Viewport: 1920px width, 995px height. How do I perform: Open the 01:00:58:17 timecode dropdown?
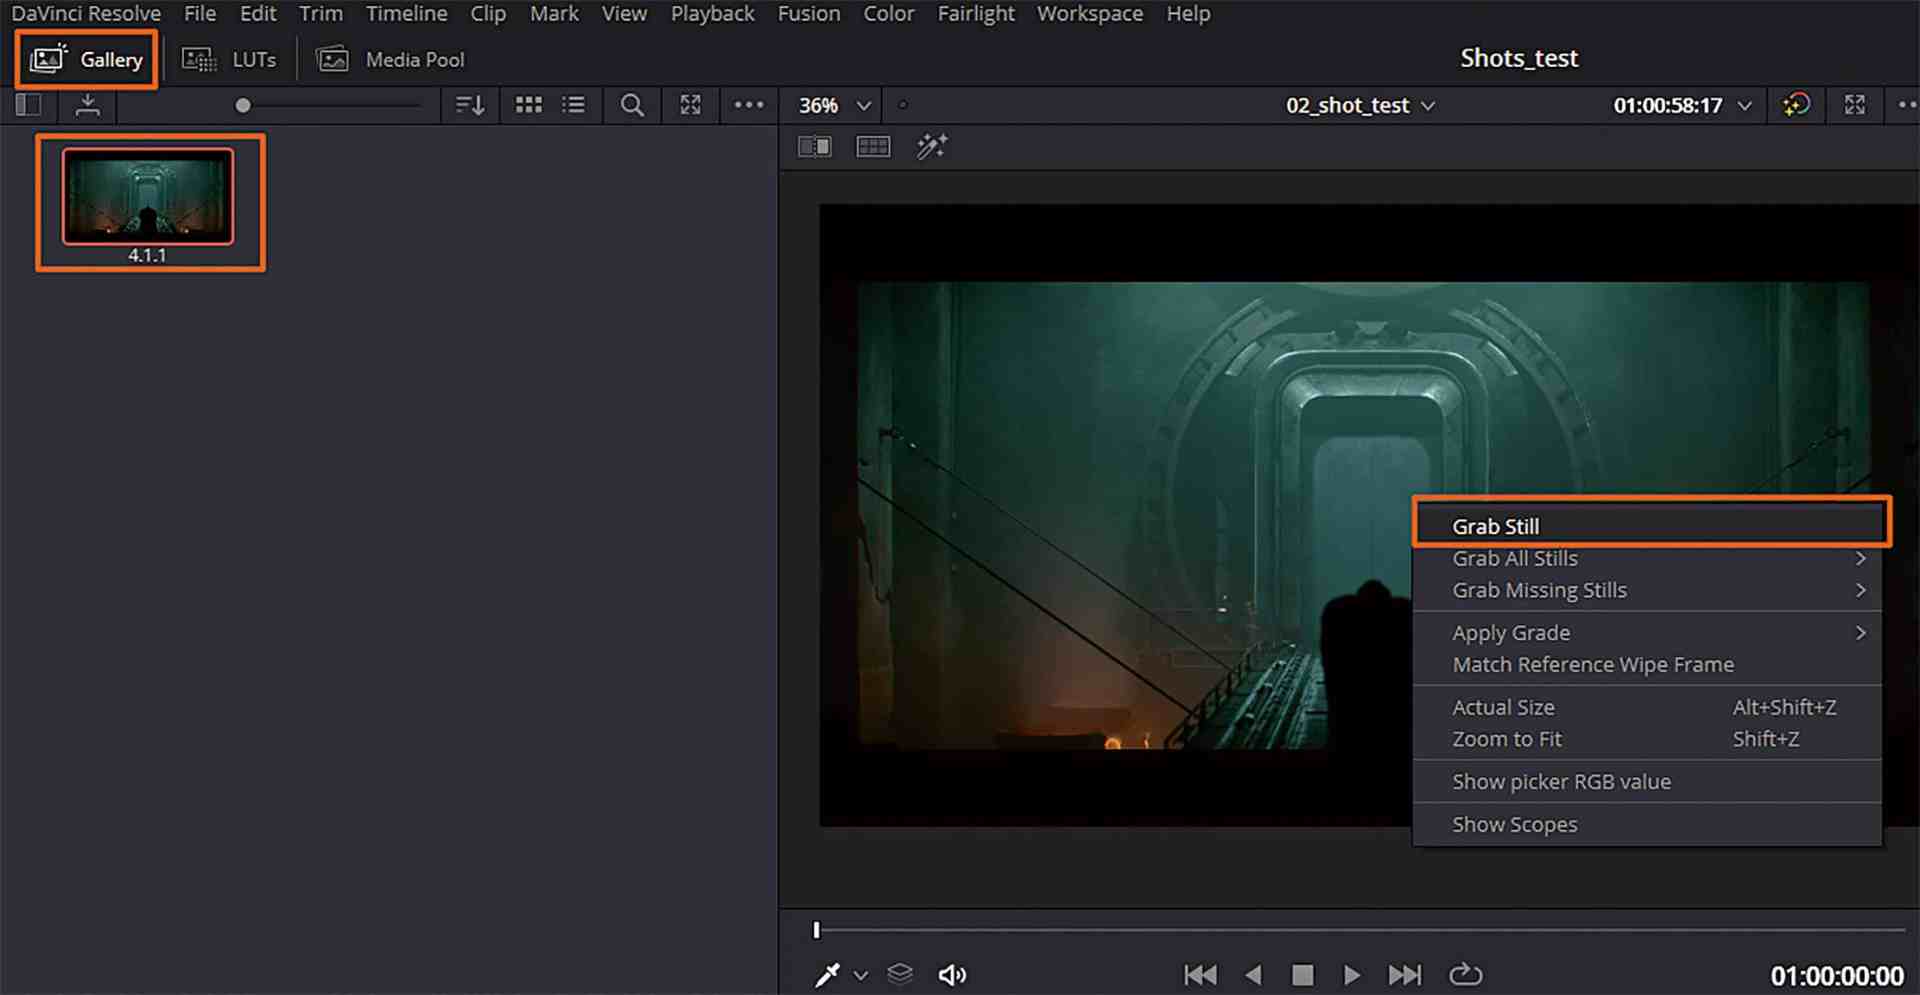[1682, 105]
